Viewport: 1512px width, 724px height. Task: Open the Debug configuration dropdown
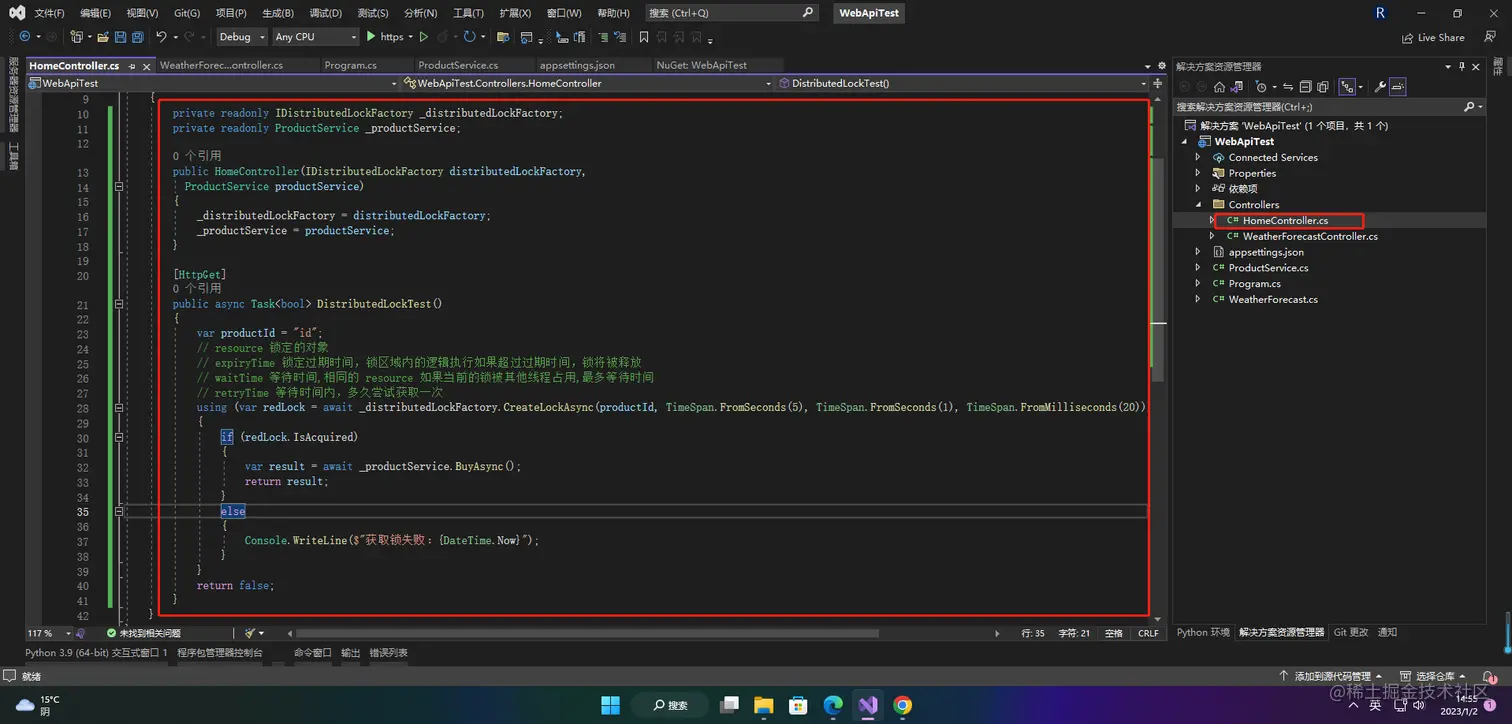coord(242,37)
